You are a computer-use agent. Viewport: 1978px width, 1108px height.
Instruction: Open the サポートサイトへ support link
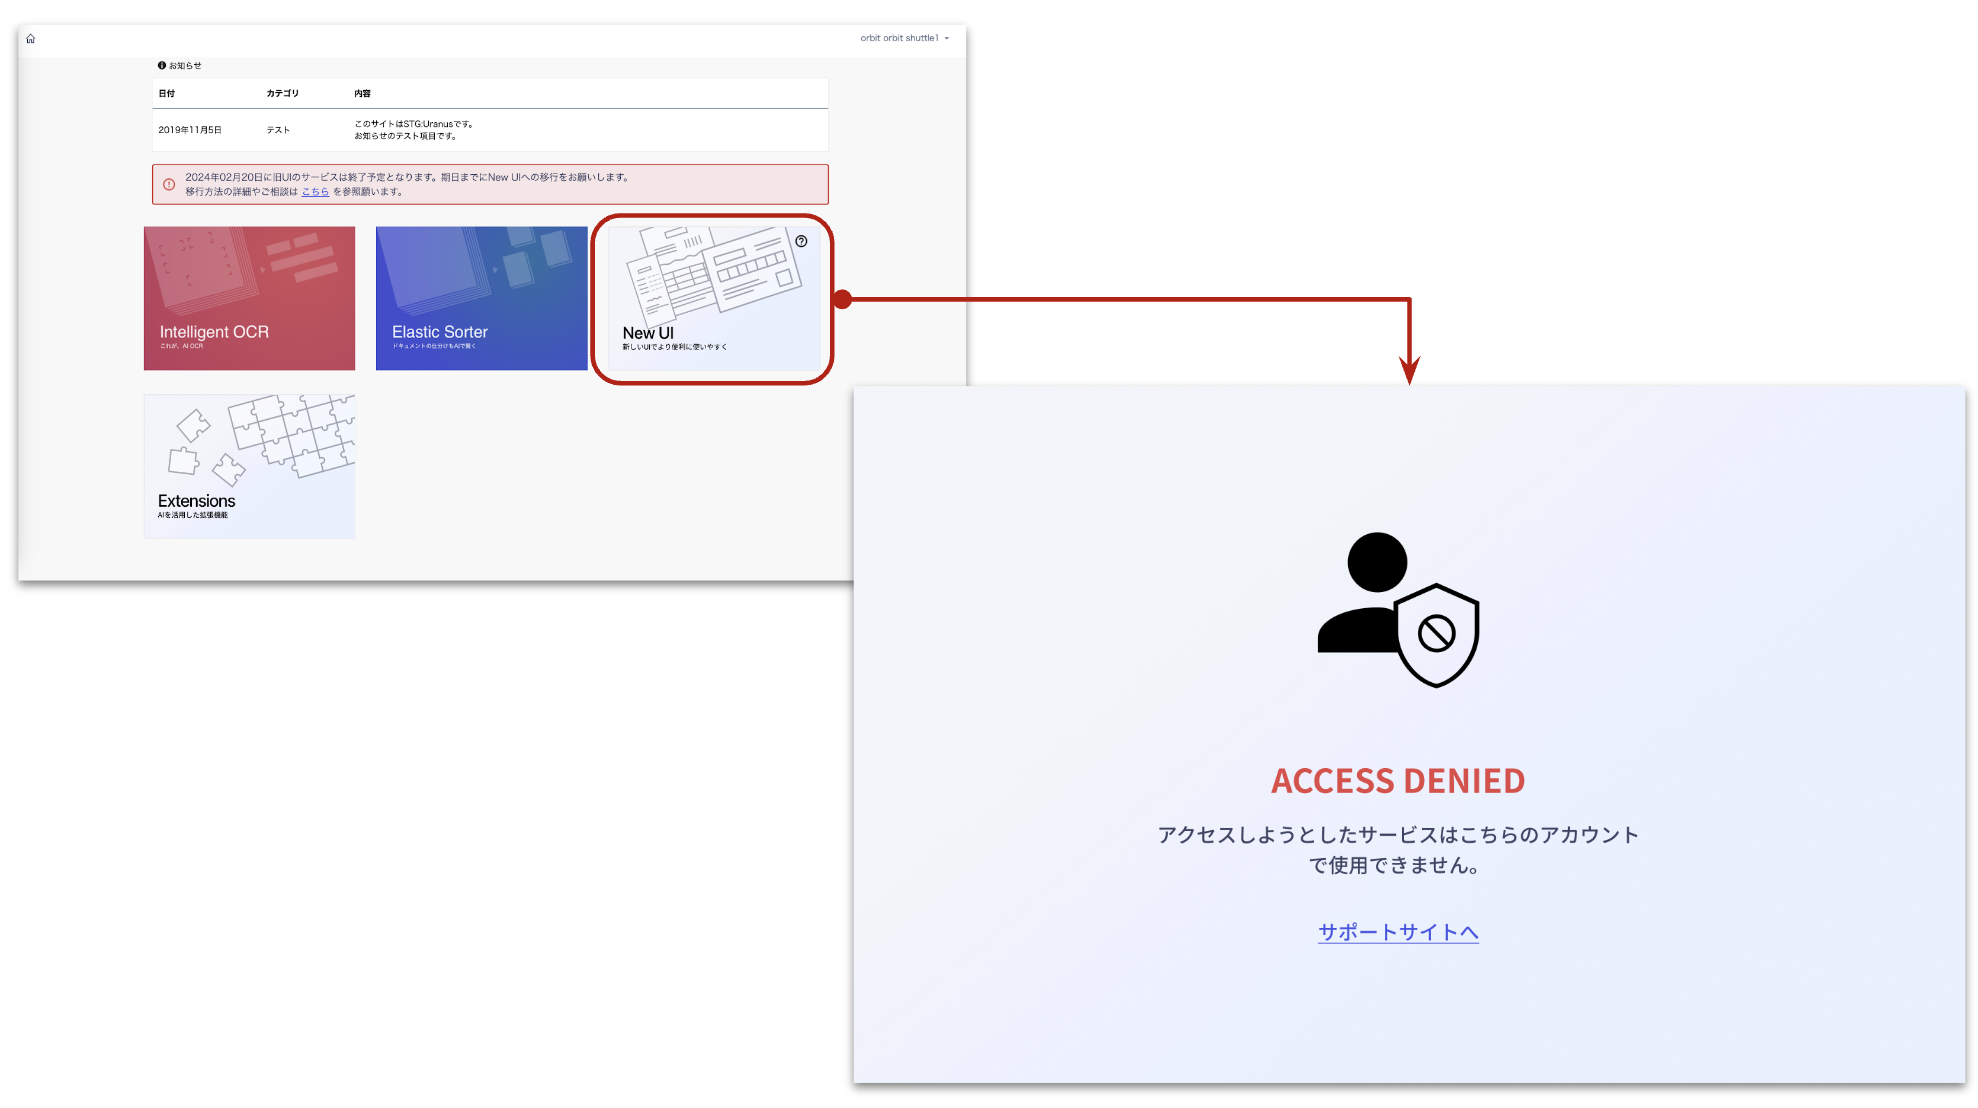tap(1397, 932)
